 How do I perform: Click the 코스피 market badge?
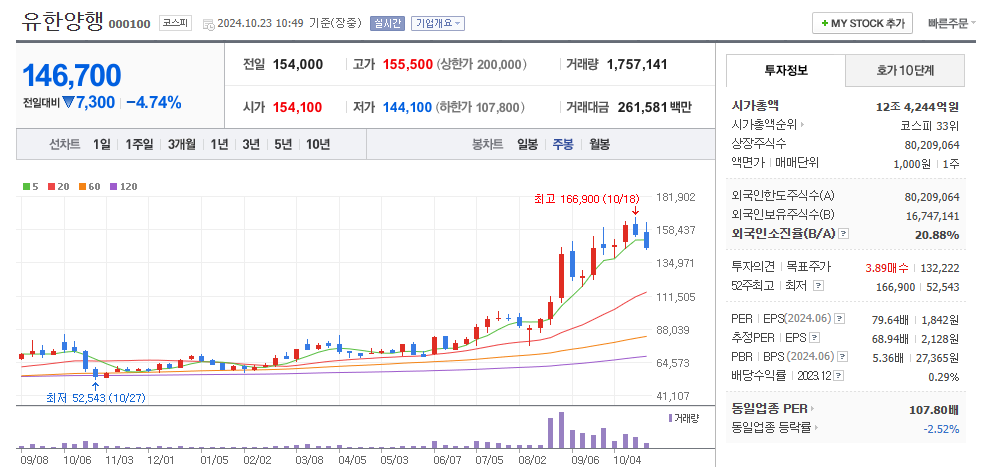click(173, 23)
